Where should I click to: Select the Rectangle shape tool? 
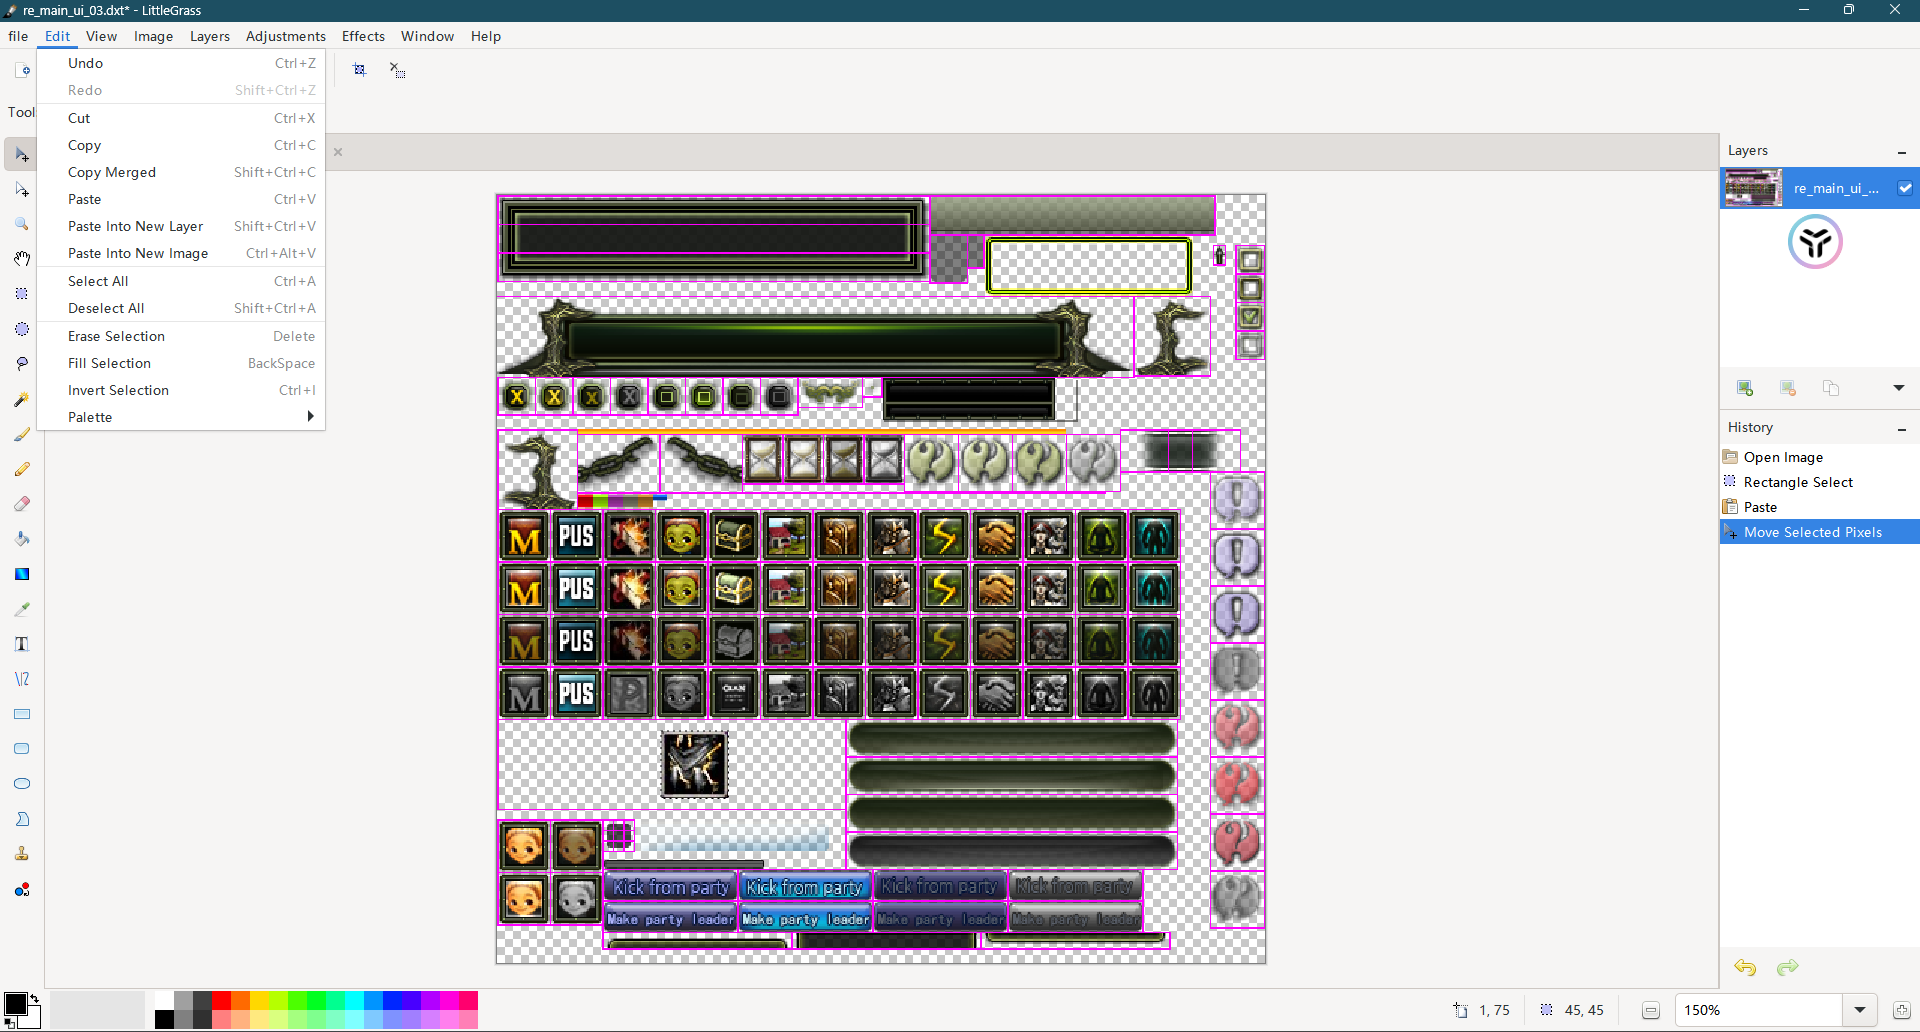tap(22, 714)
